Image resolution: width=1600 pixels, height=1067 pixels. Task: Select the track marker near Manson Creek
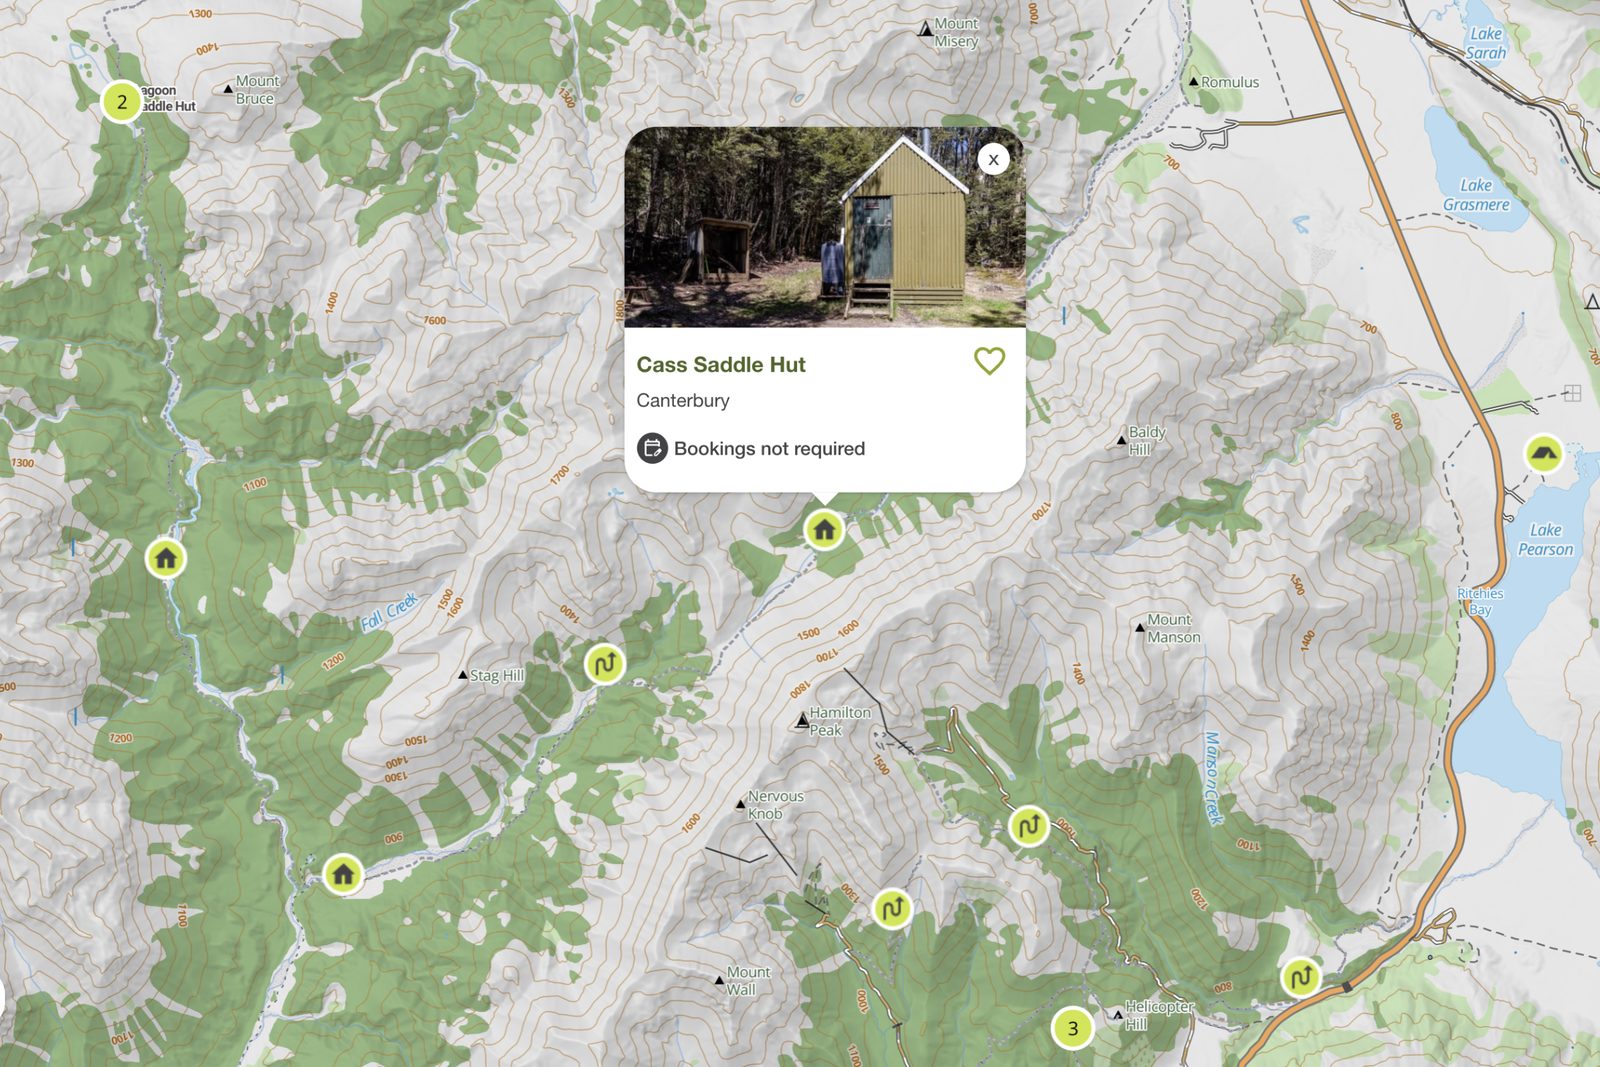(x=1029, y=826)
